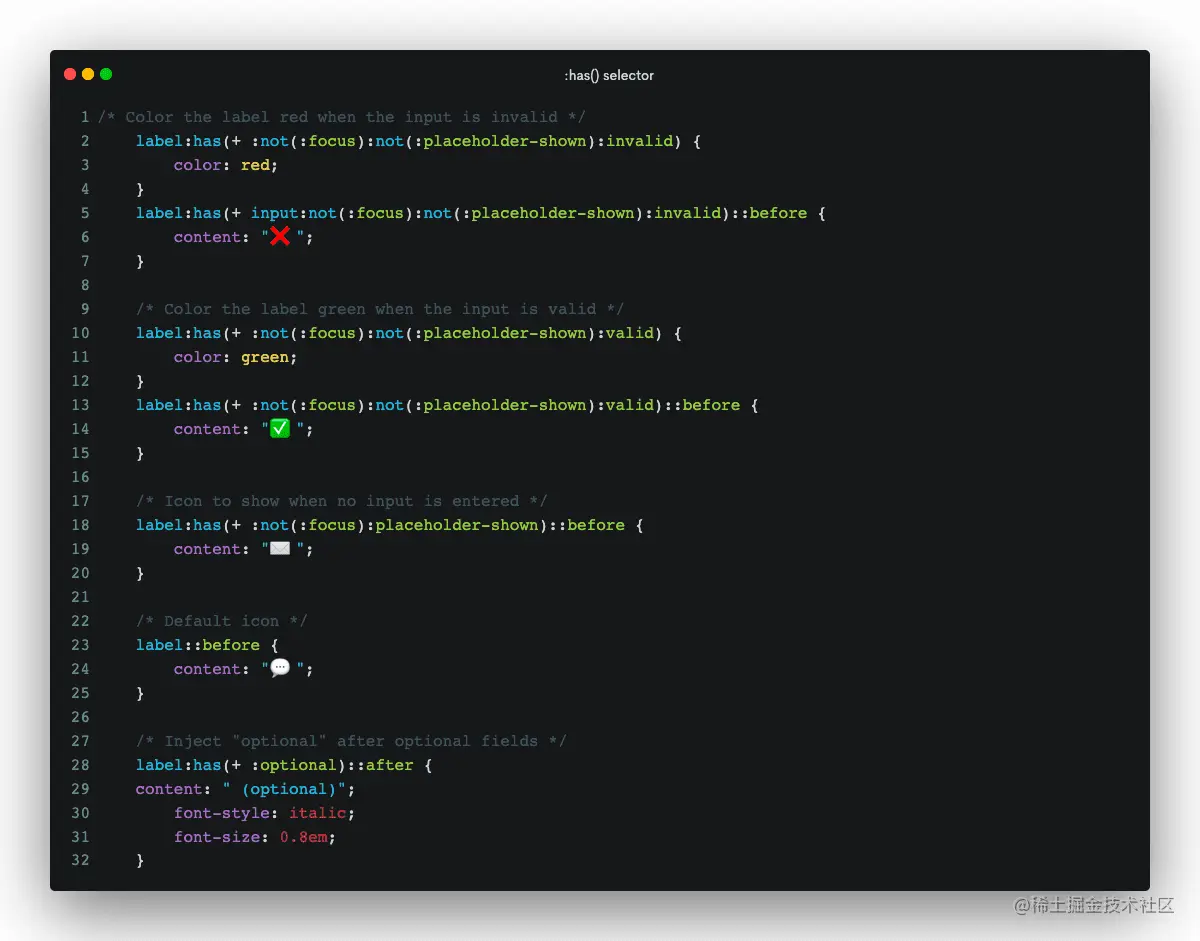
Task: Click the comment about injecting "optional" on line 27
Action: click(x=351, y=741)
